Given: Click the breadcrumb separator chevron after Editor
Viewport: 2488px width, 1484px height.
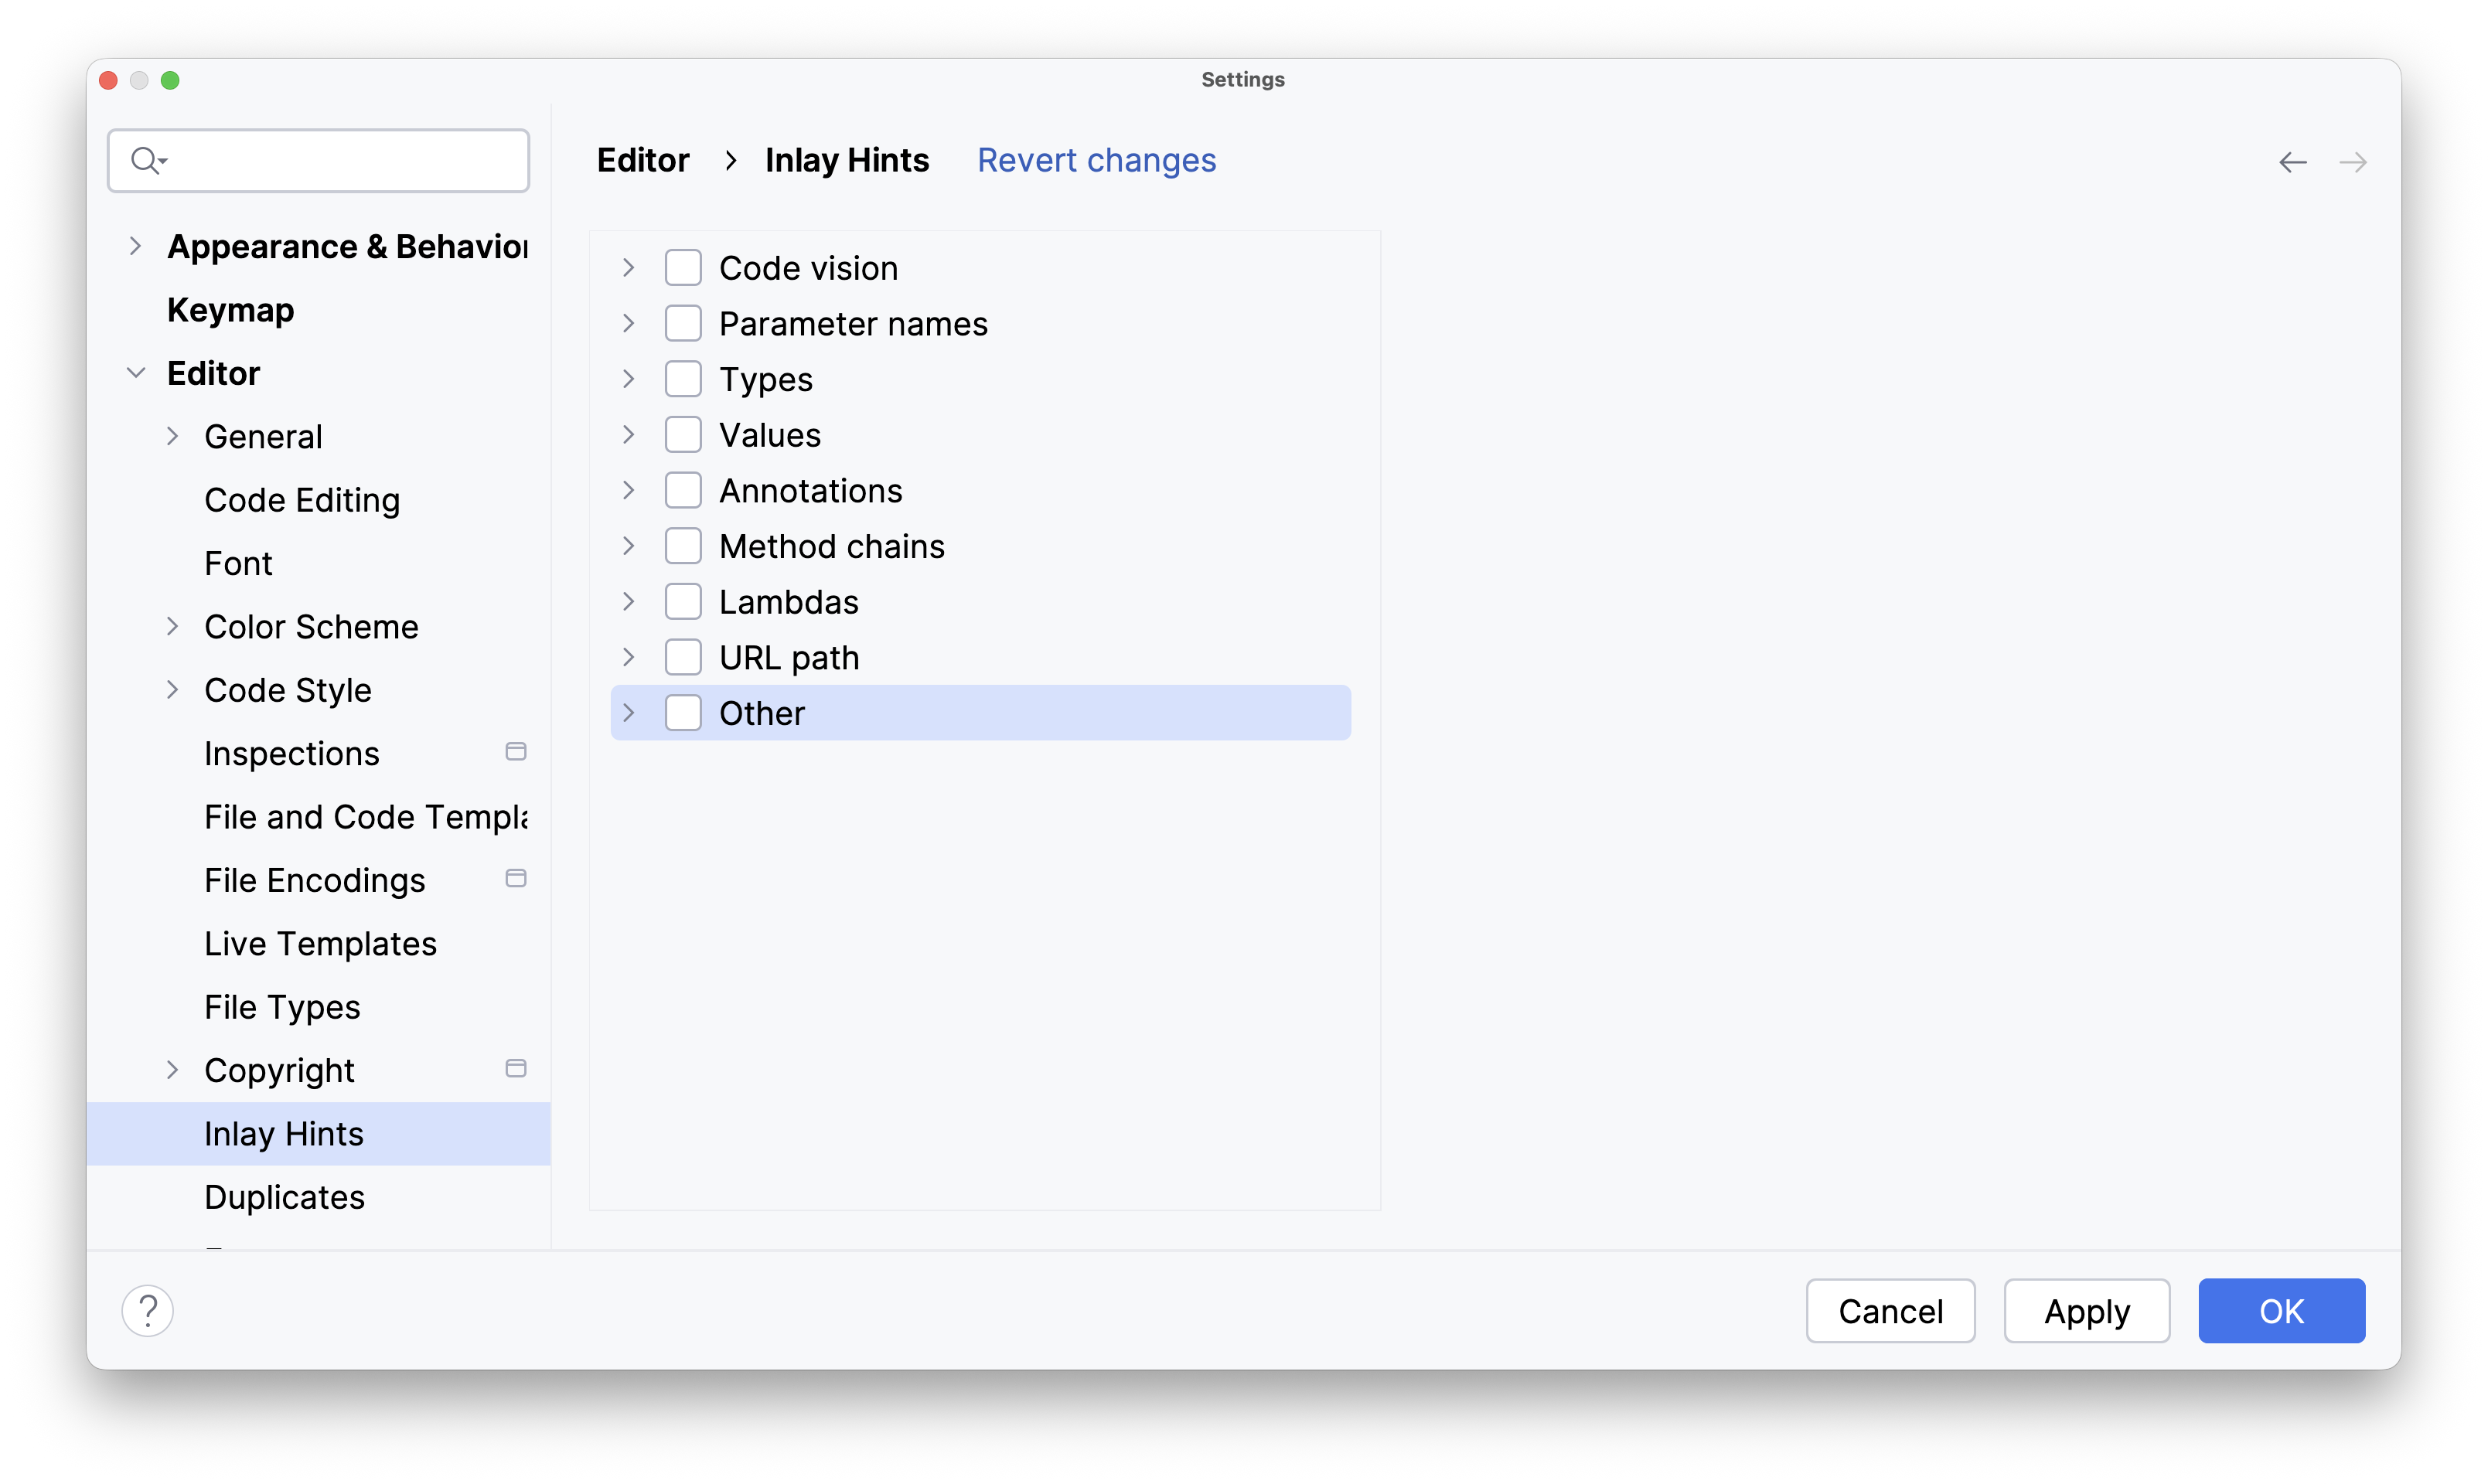Looking at the screenshot, I should pos(731,160).
